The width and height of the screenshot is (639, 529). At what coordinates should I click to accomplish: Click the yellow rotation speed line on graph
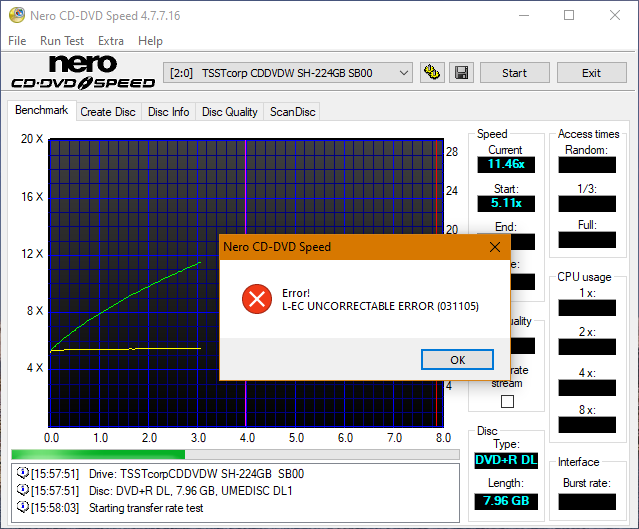[126, 349]
